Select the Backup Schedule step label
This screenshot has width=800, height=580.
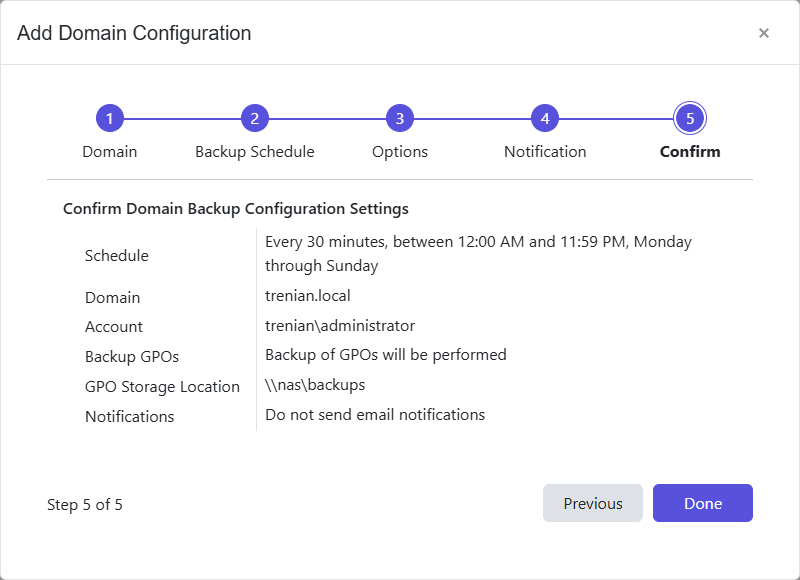(254, 151)
